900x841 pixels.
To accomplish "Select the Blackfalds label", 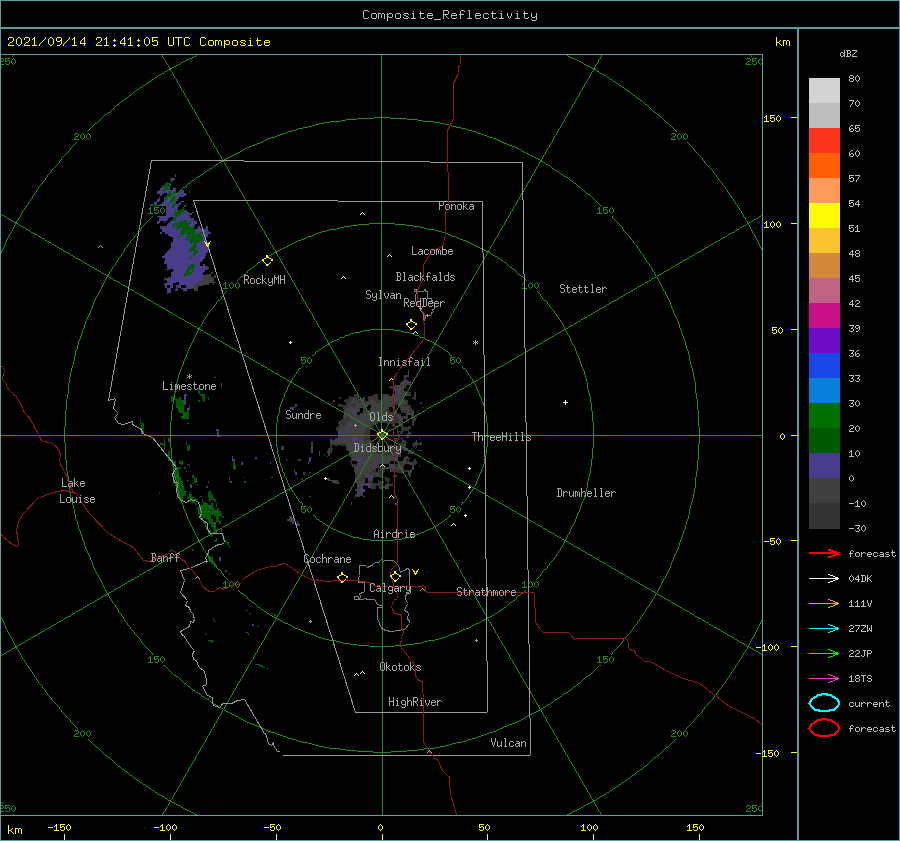I will click(x=425, y=277).
